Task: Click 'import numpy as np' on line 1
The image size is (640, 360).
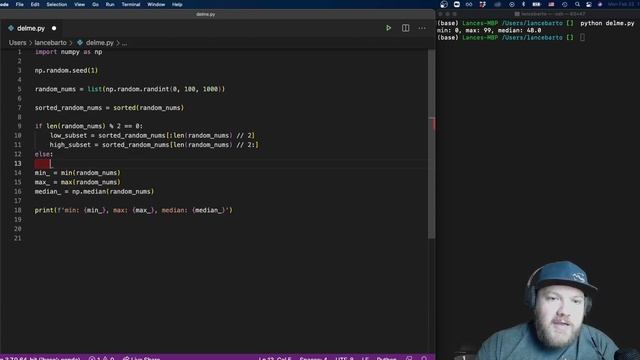Action: pos(68,52)
